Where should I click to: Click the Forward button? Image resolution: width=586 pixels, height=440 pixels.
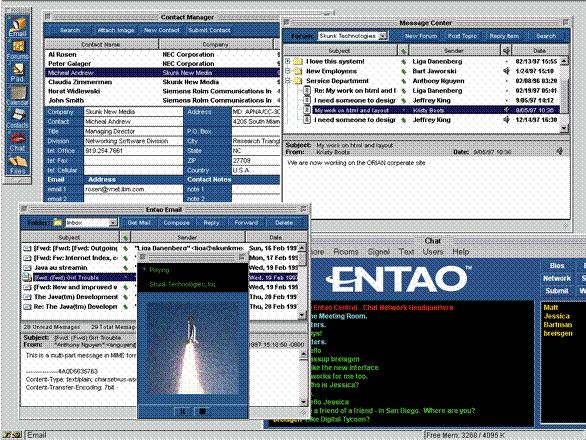(x=246, y=223)
